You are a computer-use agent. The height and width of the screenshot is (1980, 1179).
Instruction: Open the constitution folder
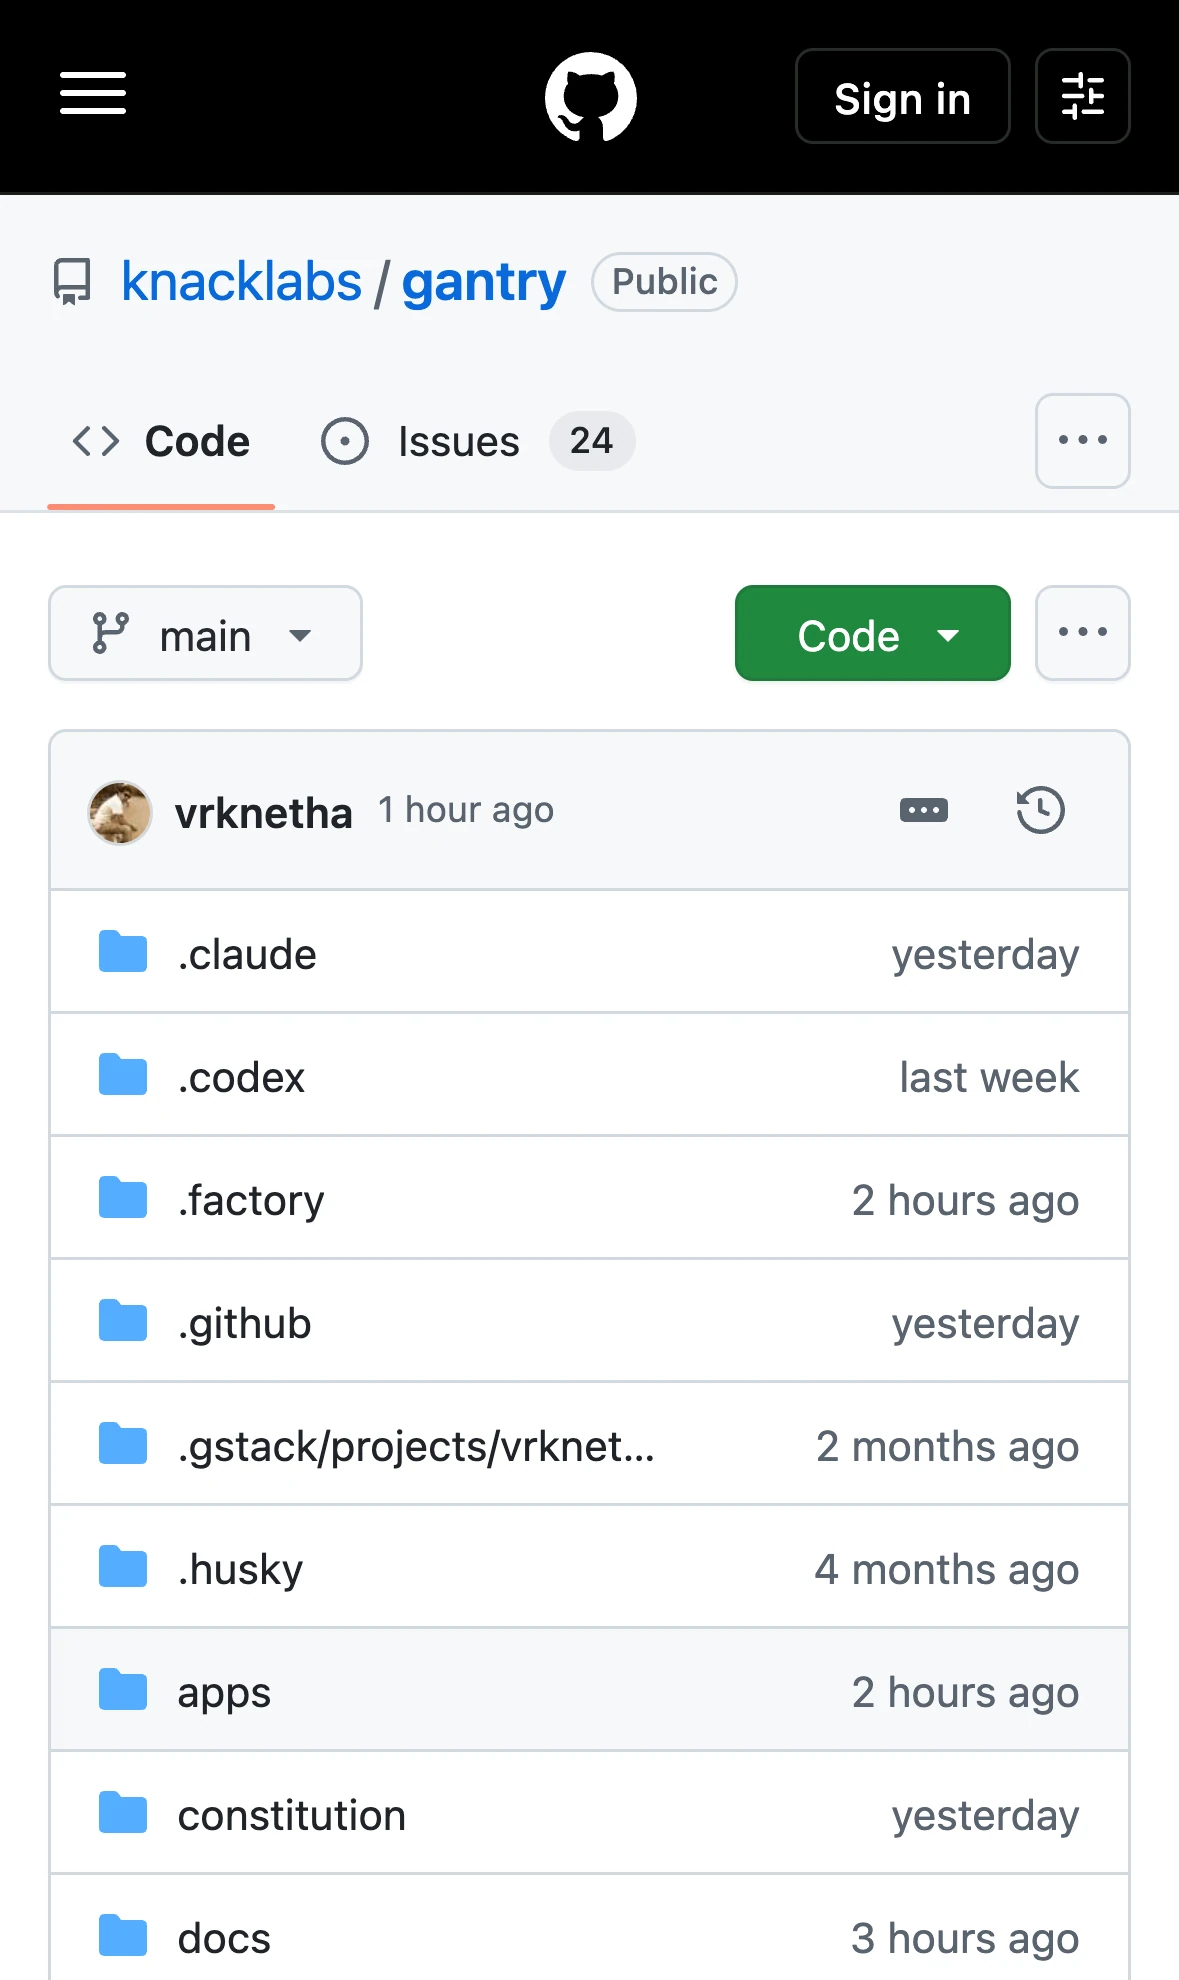(x=291, y=1816)
